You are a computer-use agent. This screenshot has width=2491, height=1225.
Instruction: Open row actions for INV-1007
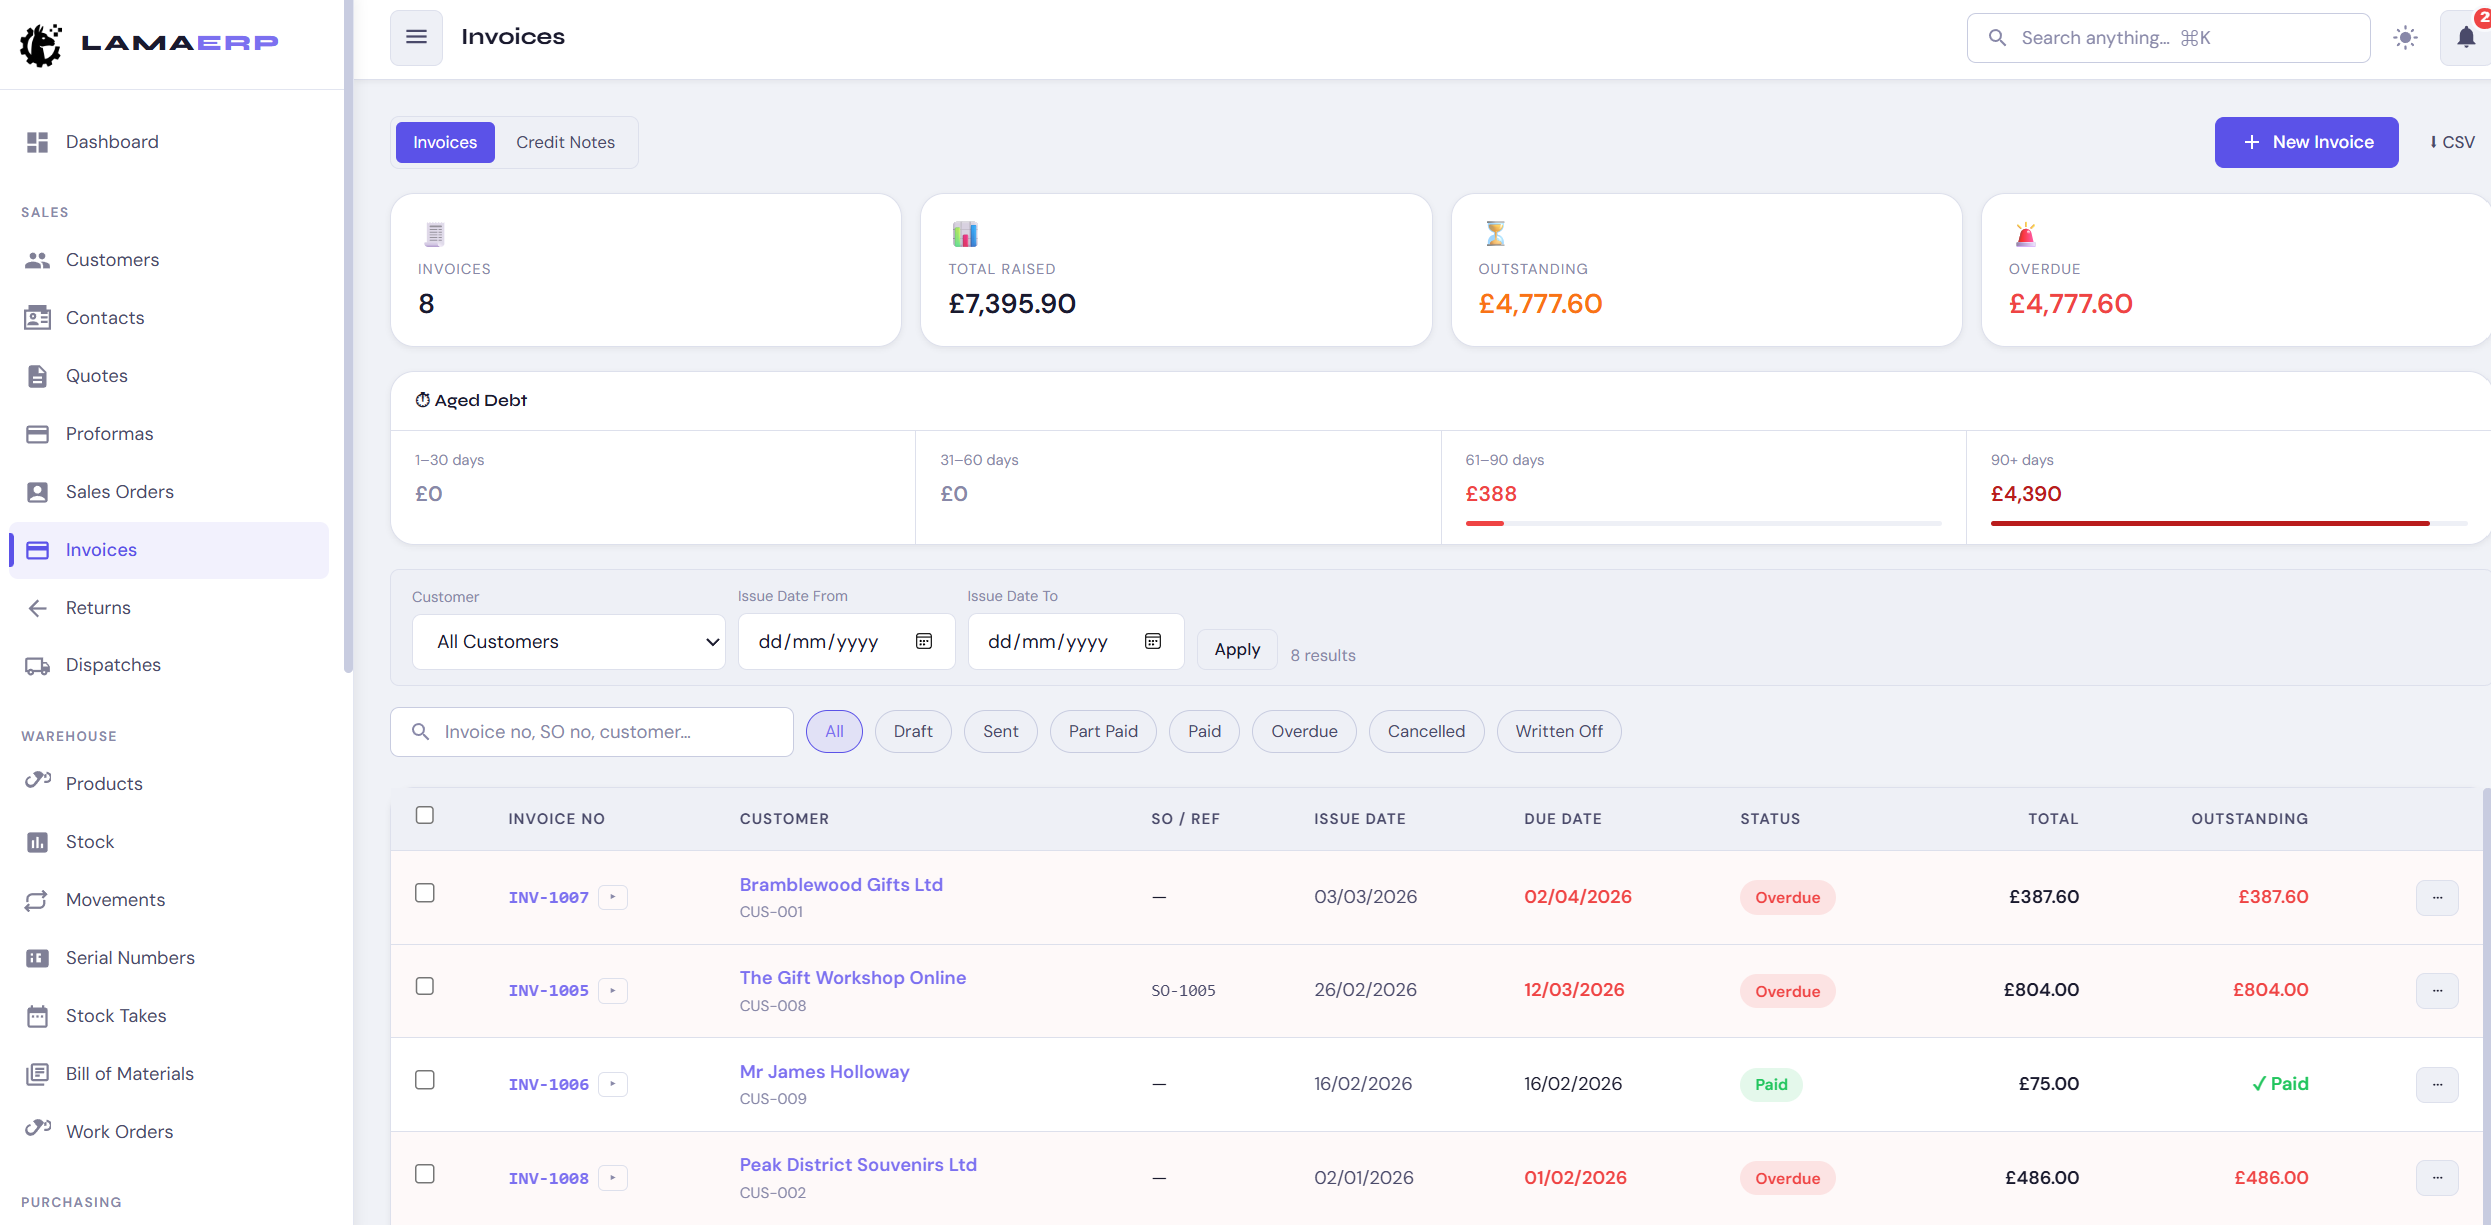click(2437, 897)
